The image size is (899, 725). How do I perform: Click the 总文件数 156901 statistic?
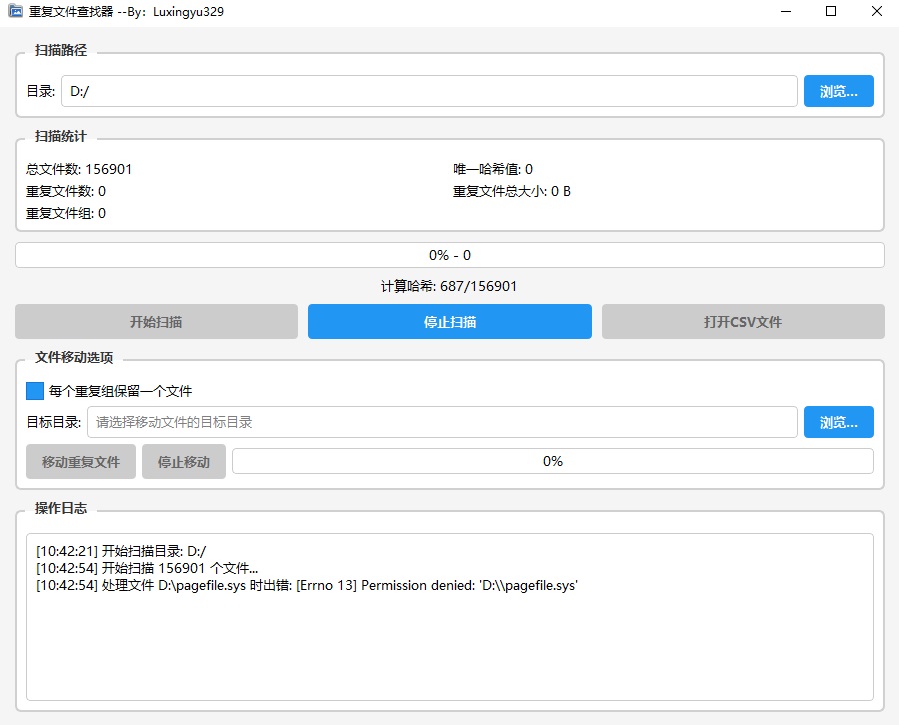[x=79, y=169]
